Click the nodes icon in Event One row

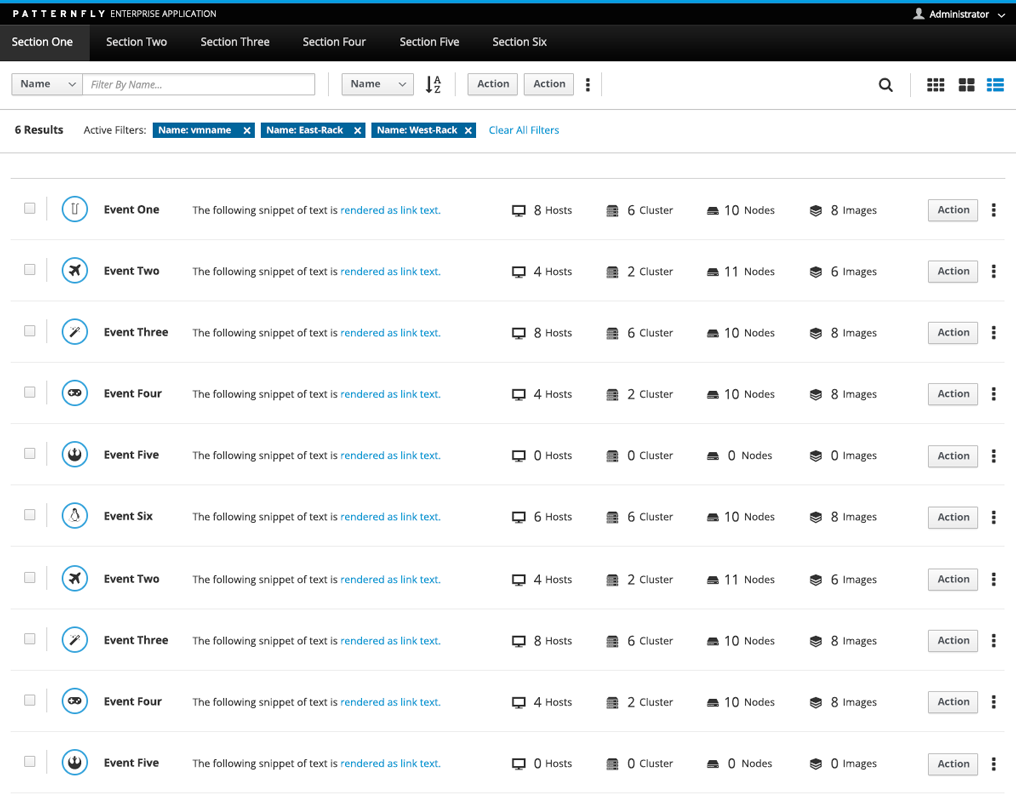[x=712, y=211]
